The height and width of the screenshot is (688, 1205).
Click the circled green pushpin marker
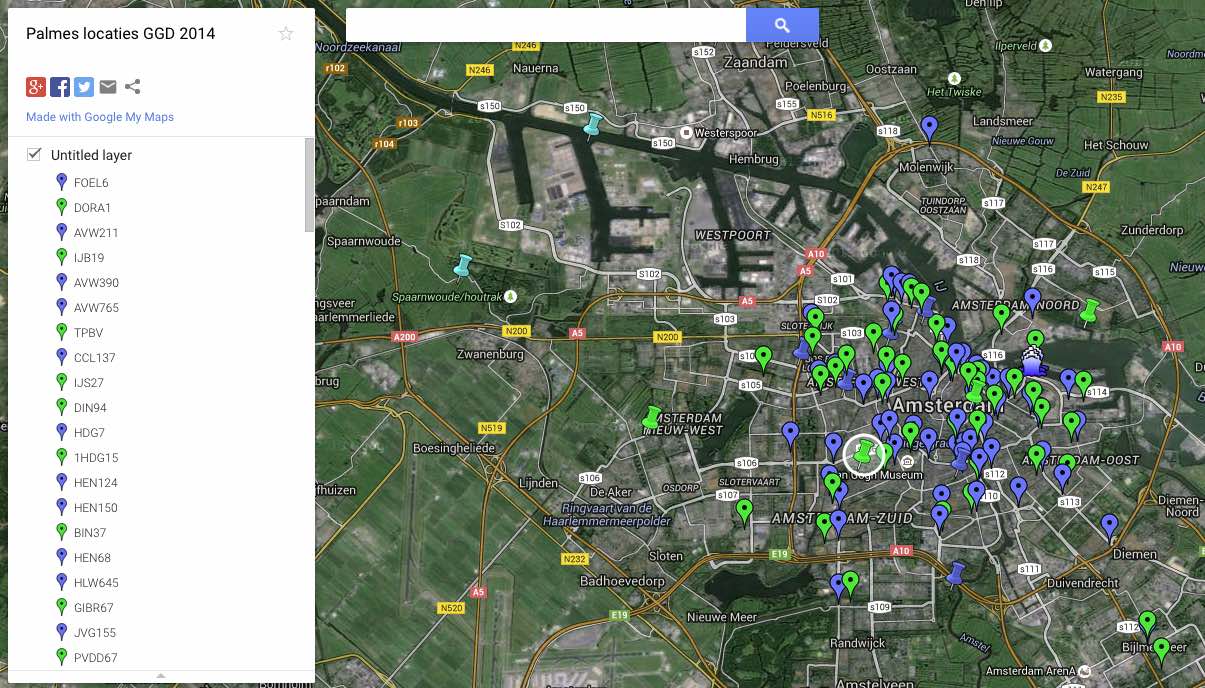[x=864, y=453]
